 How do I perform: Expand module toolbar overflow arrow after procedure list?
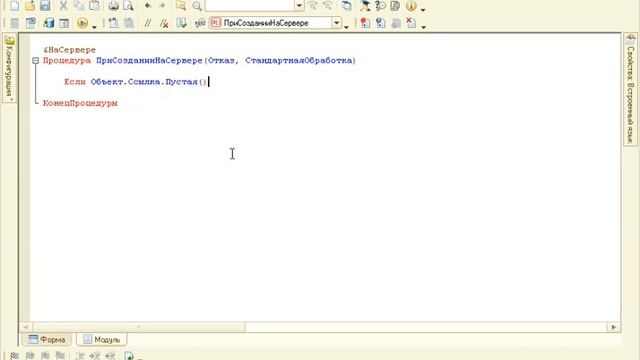click(347, 27)
